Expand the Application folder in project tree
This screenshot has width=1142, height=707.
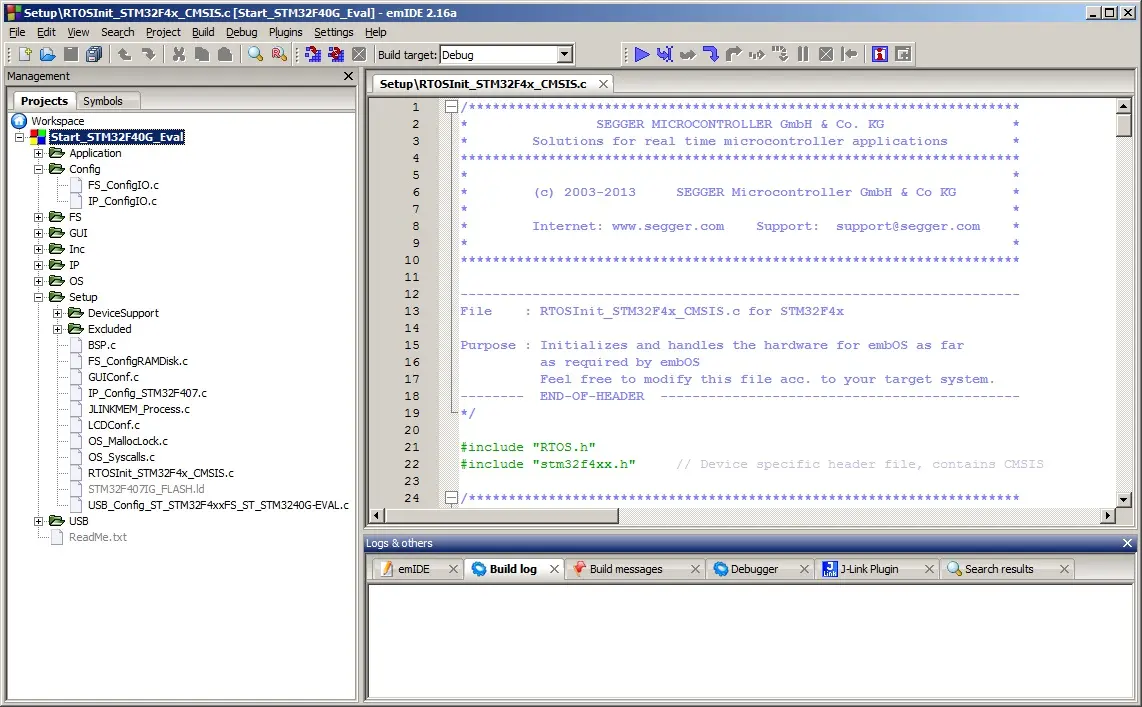pyautogui.click(x=39, y=153)
